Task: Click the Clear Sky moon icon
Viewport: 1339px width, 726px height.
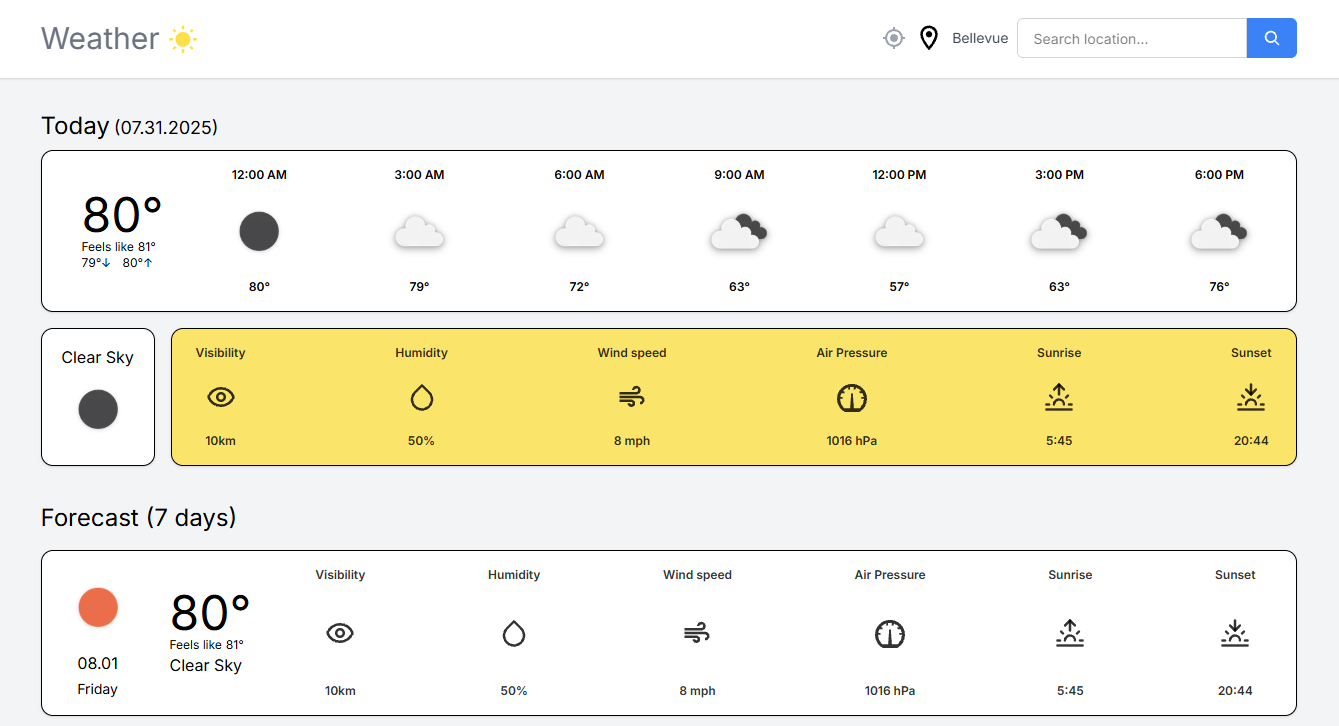Action: point(97,409)
